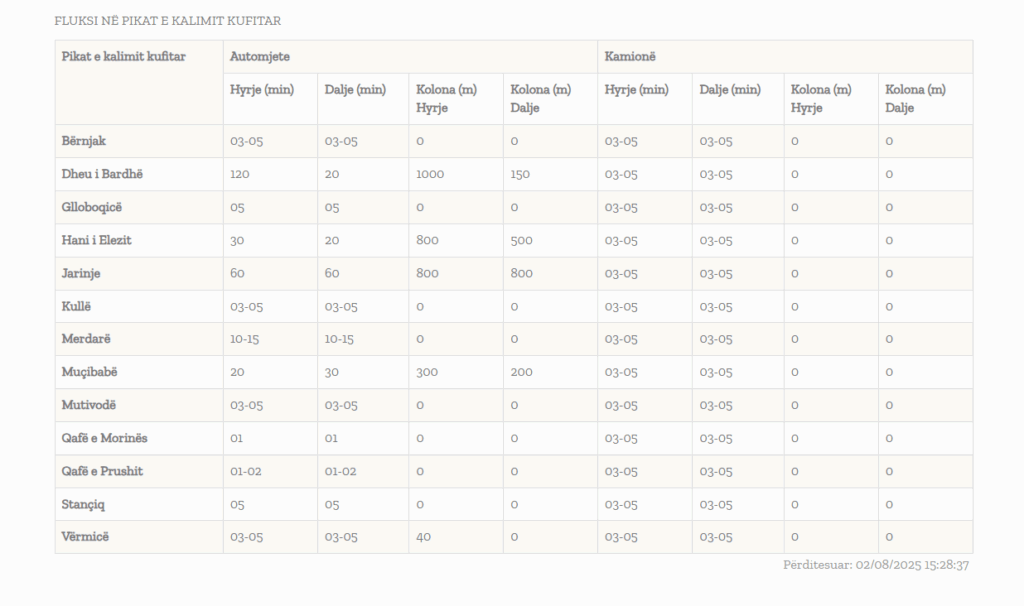Click the 120 entry wait value for Dheu i Bardhë

tap(240, 174)
